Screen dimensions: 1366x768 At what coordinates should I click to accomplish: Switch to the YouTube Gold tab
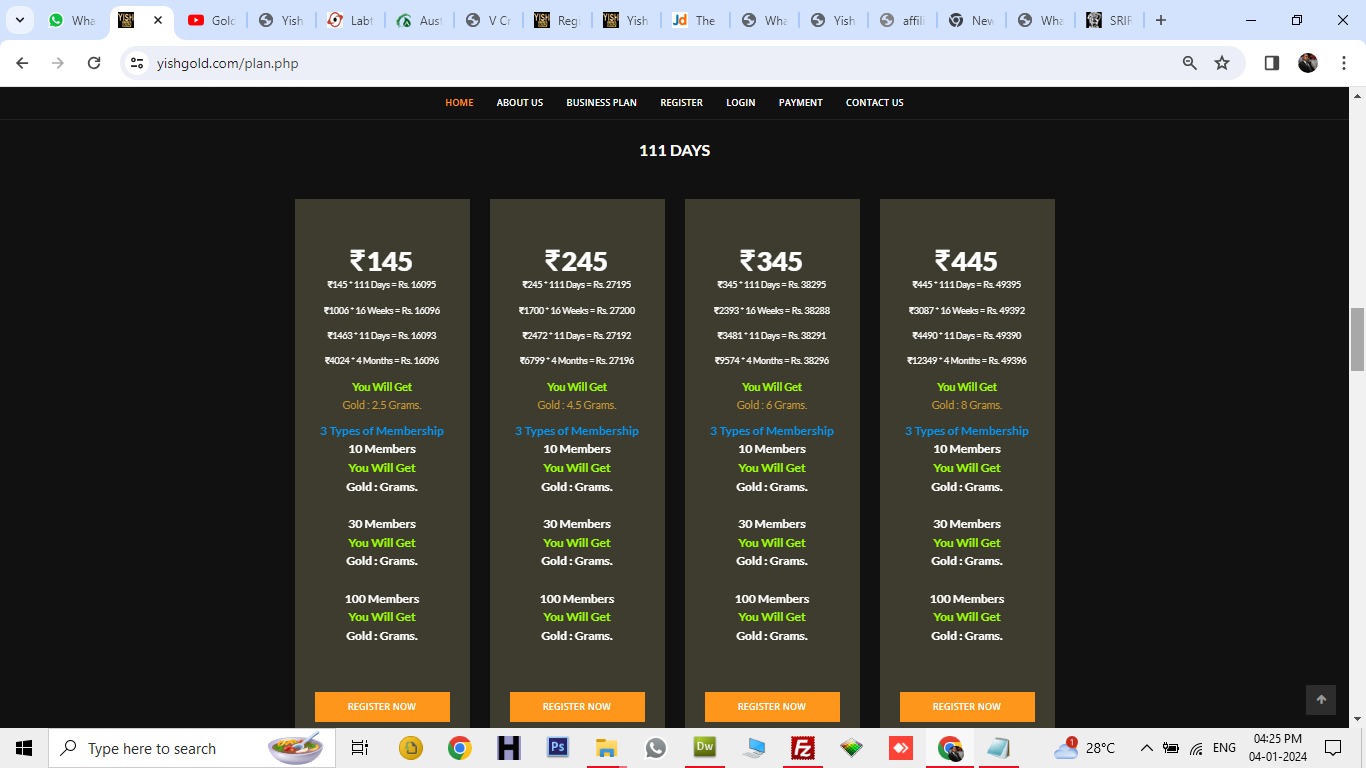(x=212, y=20)
